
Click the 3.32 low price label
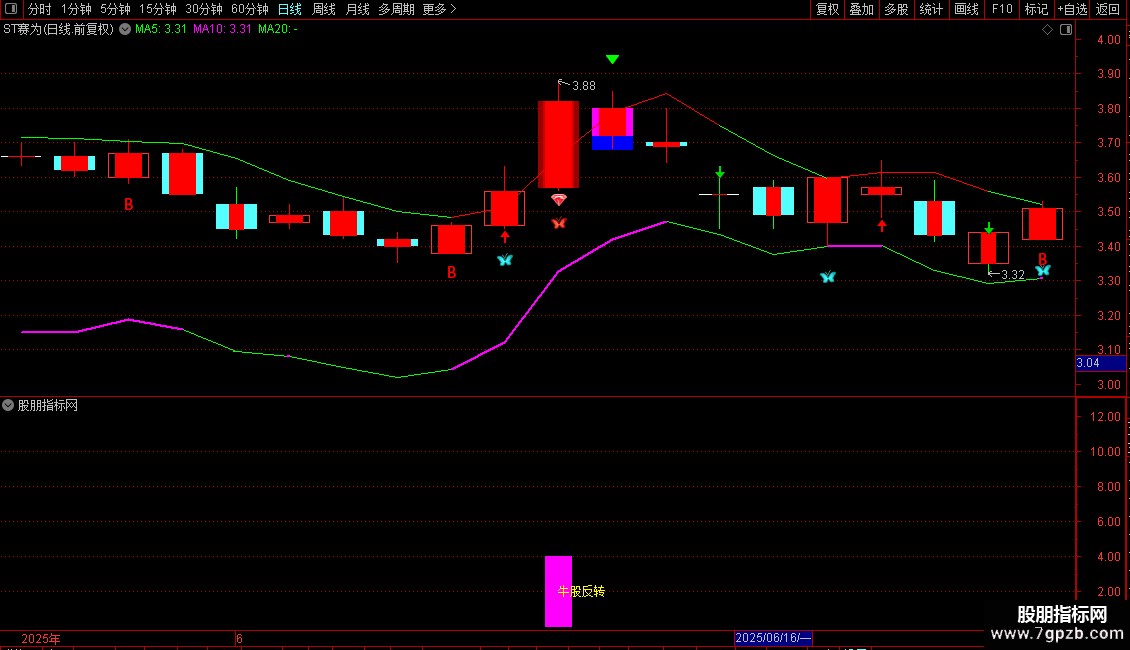(1013, 275)
